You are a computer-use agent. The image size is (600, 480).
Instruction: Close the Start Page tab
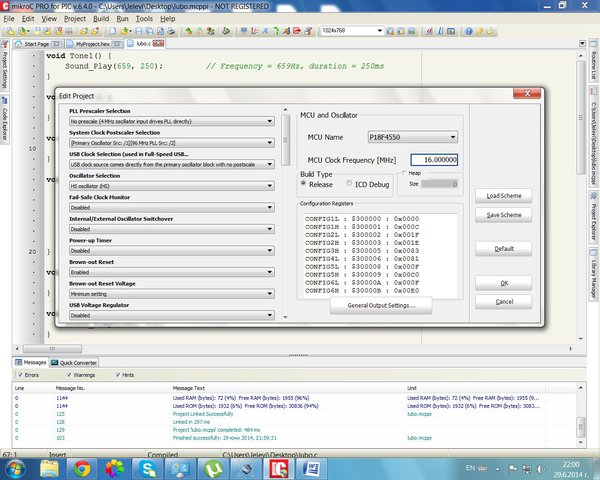tap(56, 44)
